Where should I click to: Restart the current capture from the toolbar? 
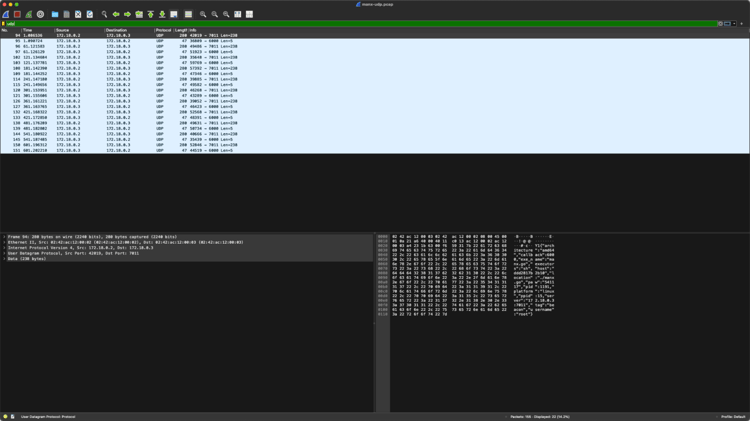pos(29,15)
